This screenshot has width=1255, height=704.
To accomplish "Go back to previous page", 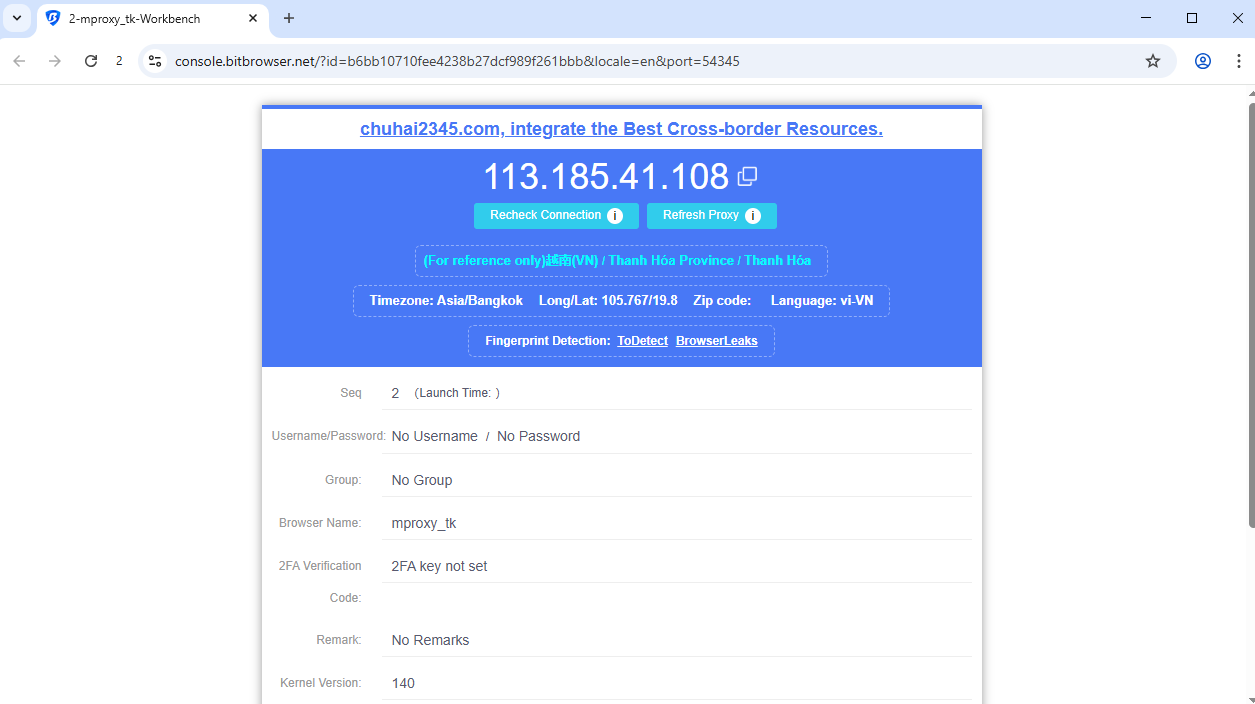I will coord(19,61).
